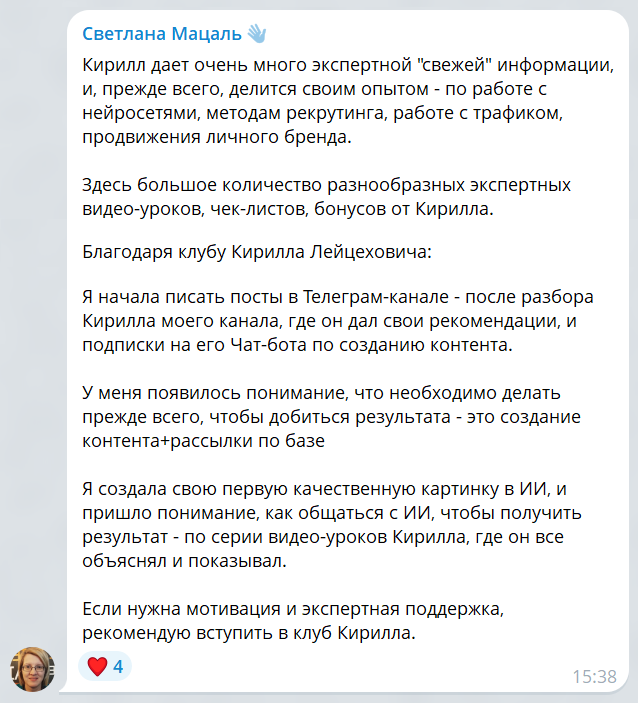
Task: Click the word 'Чат-бота' in the message
Action: (268, 345)
